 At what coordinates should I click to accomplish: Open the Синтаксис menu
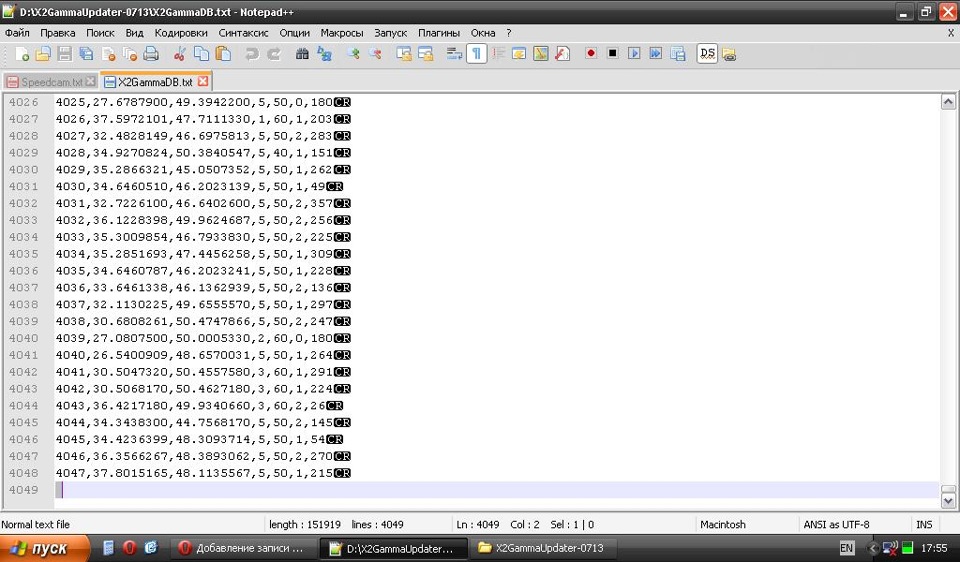pos(243,33)
